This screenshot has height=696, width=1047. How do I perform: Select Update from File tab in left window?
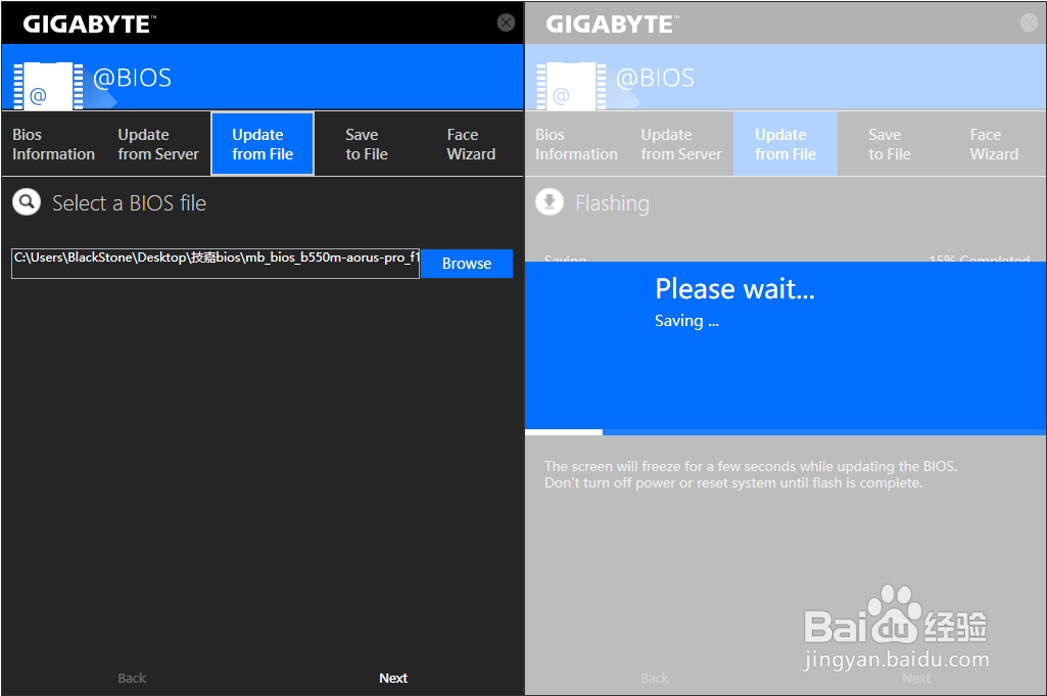pos(262,144)
